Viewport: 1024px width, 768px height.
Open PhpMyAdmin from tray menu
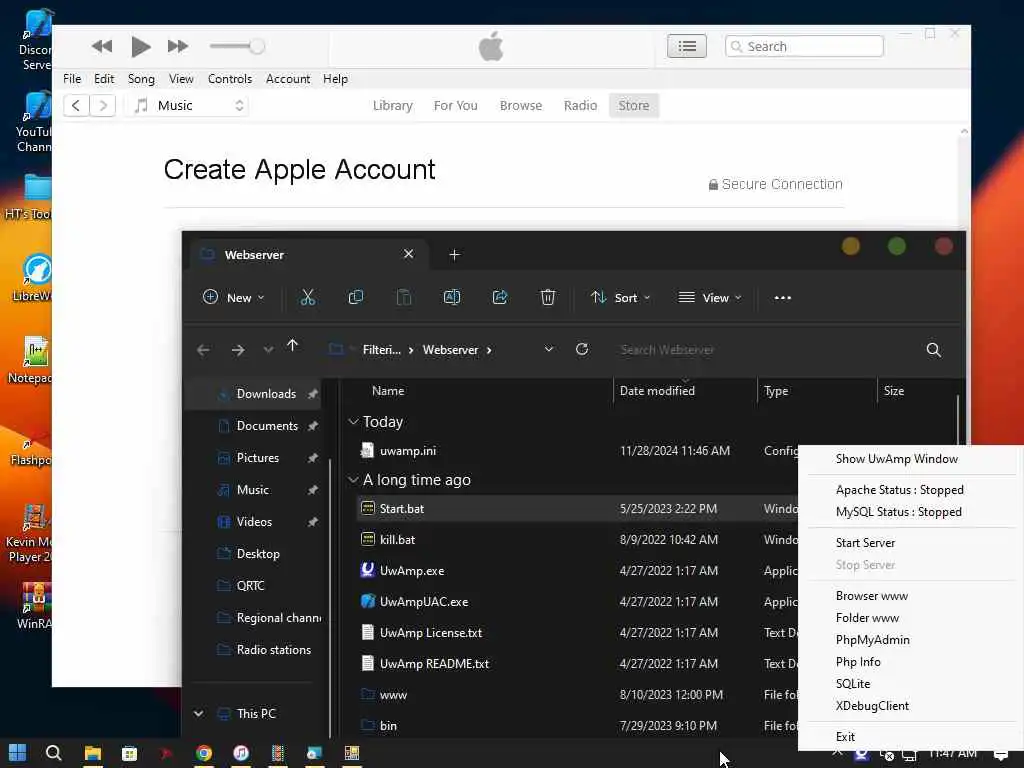tap(872, 640)
